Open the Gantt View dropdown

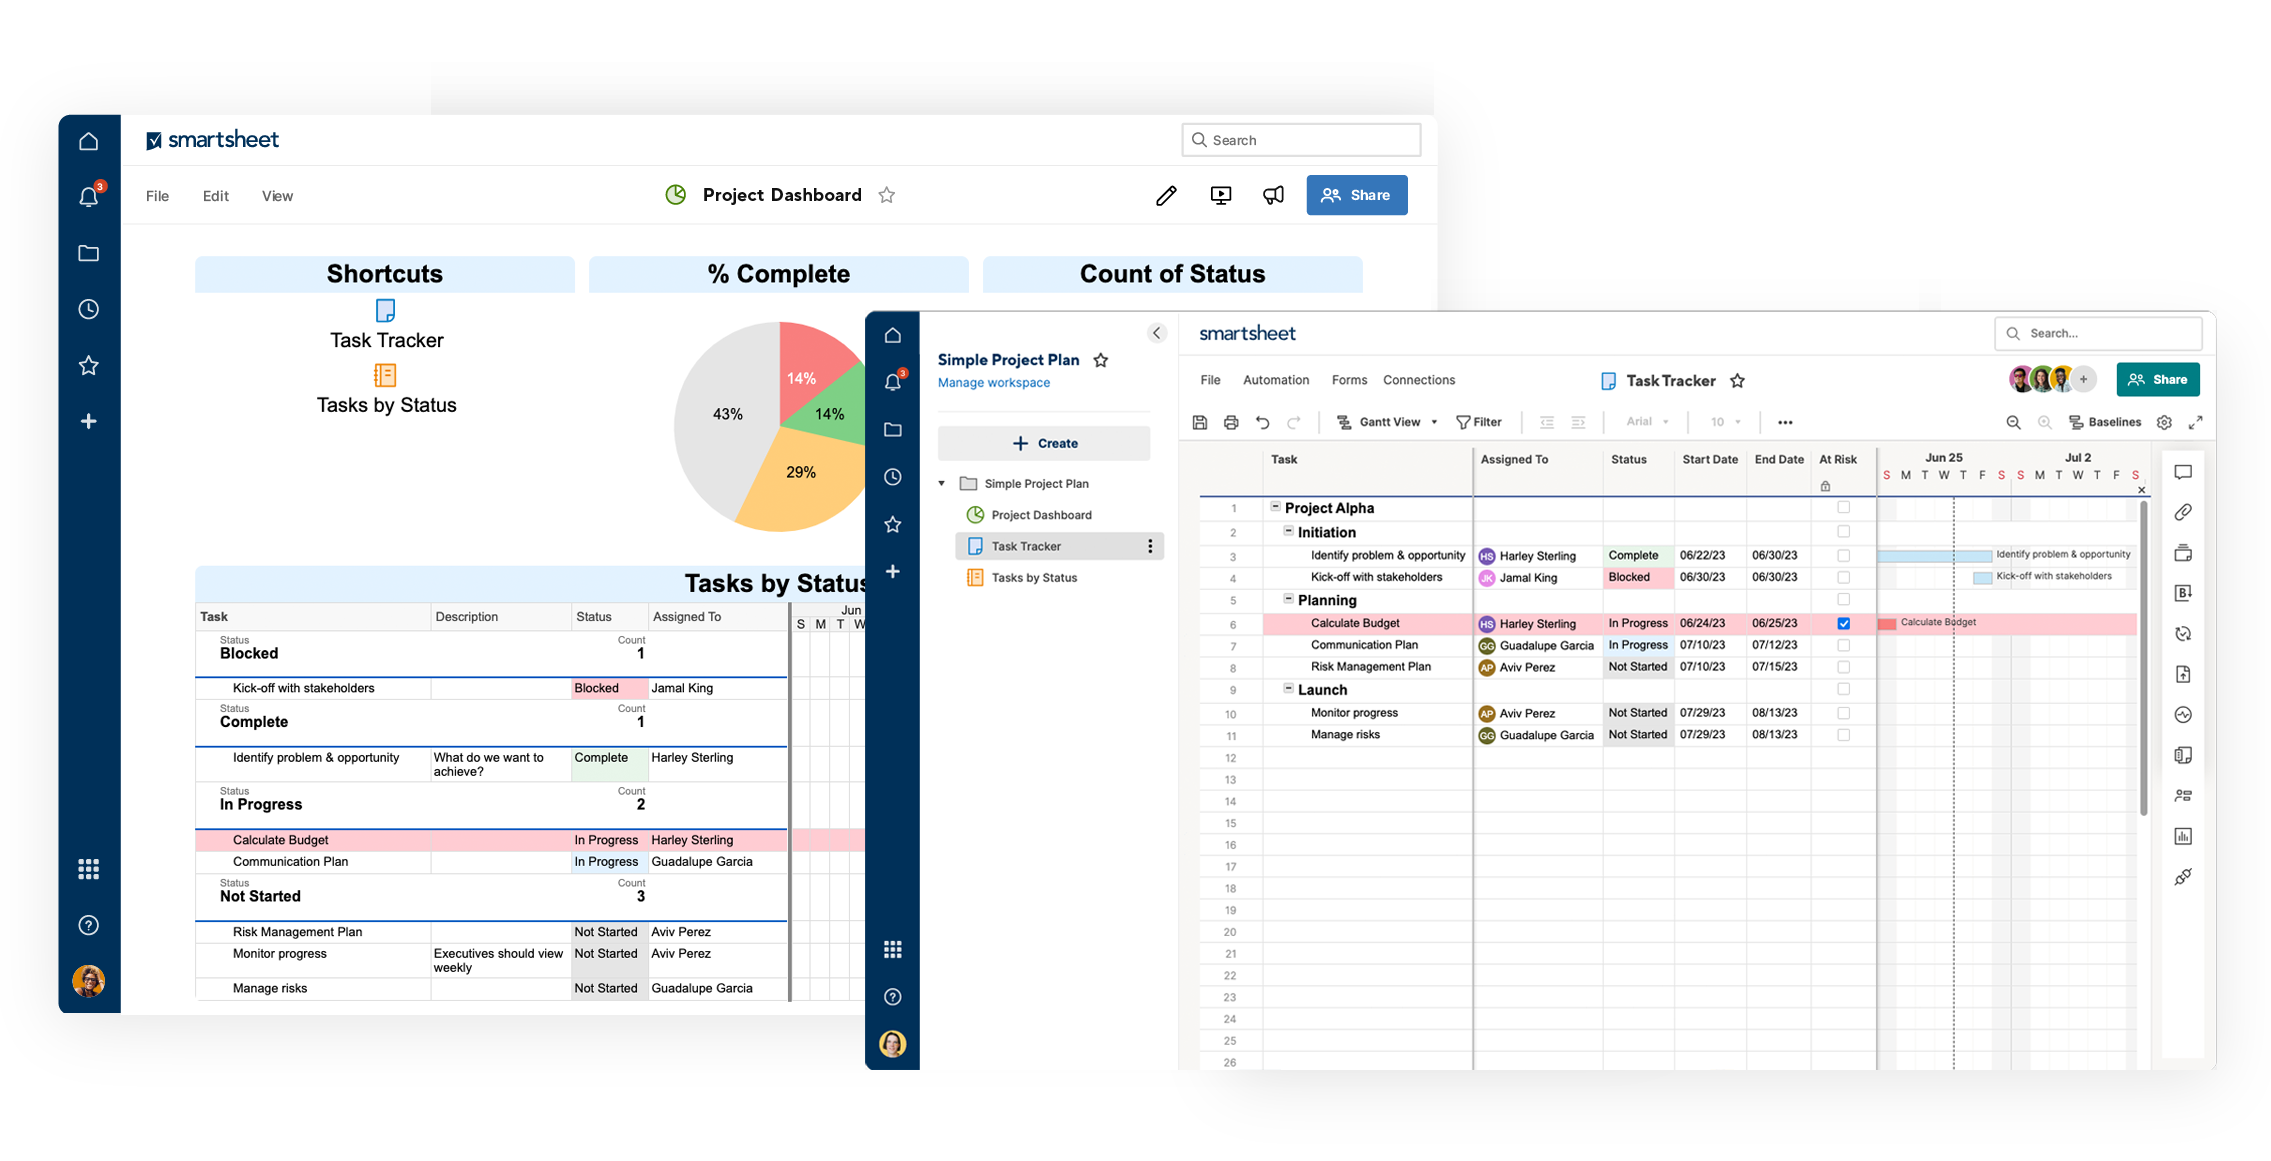click(x=1388, y=422)
